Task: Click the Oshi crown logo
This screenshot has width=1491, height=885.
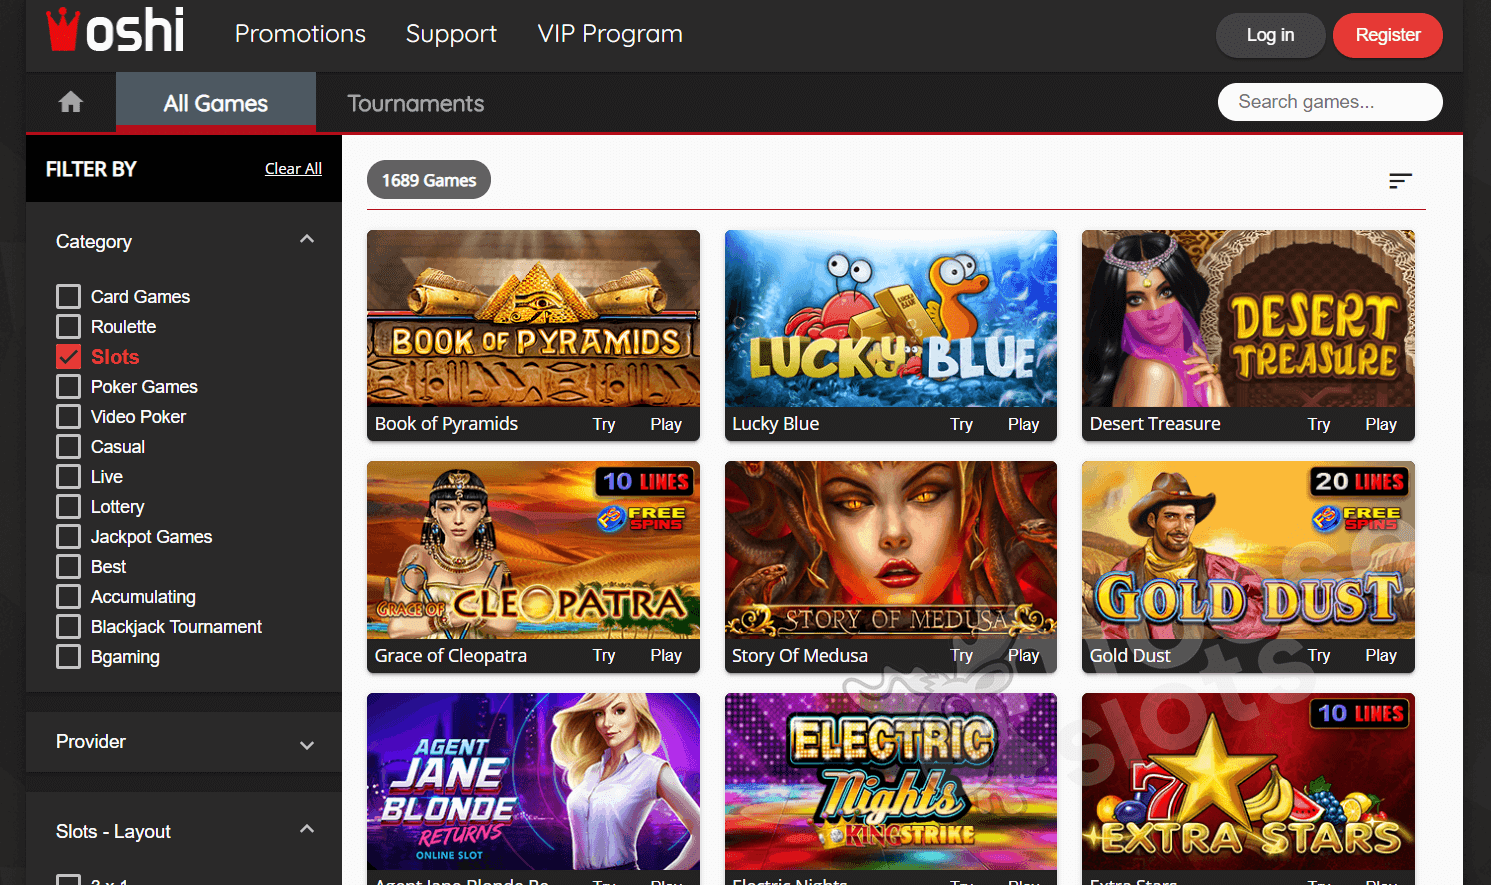Action: coord(115,30)
